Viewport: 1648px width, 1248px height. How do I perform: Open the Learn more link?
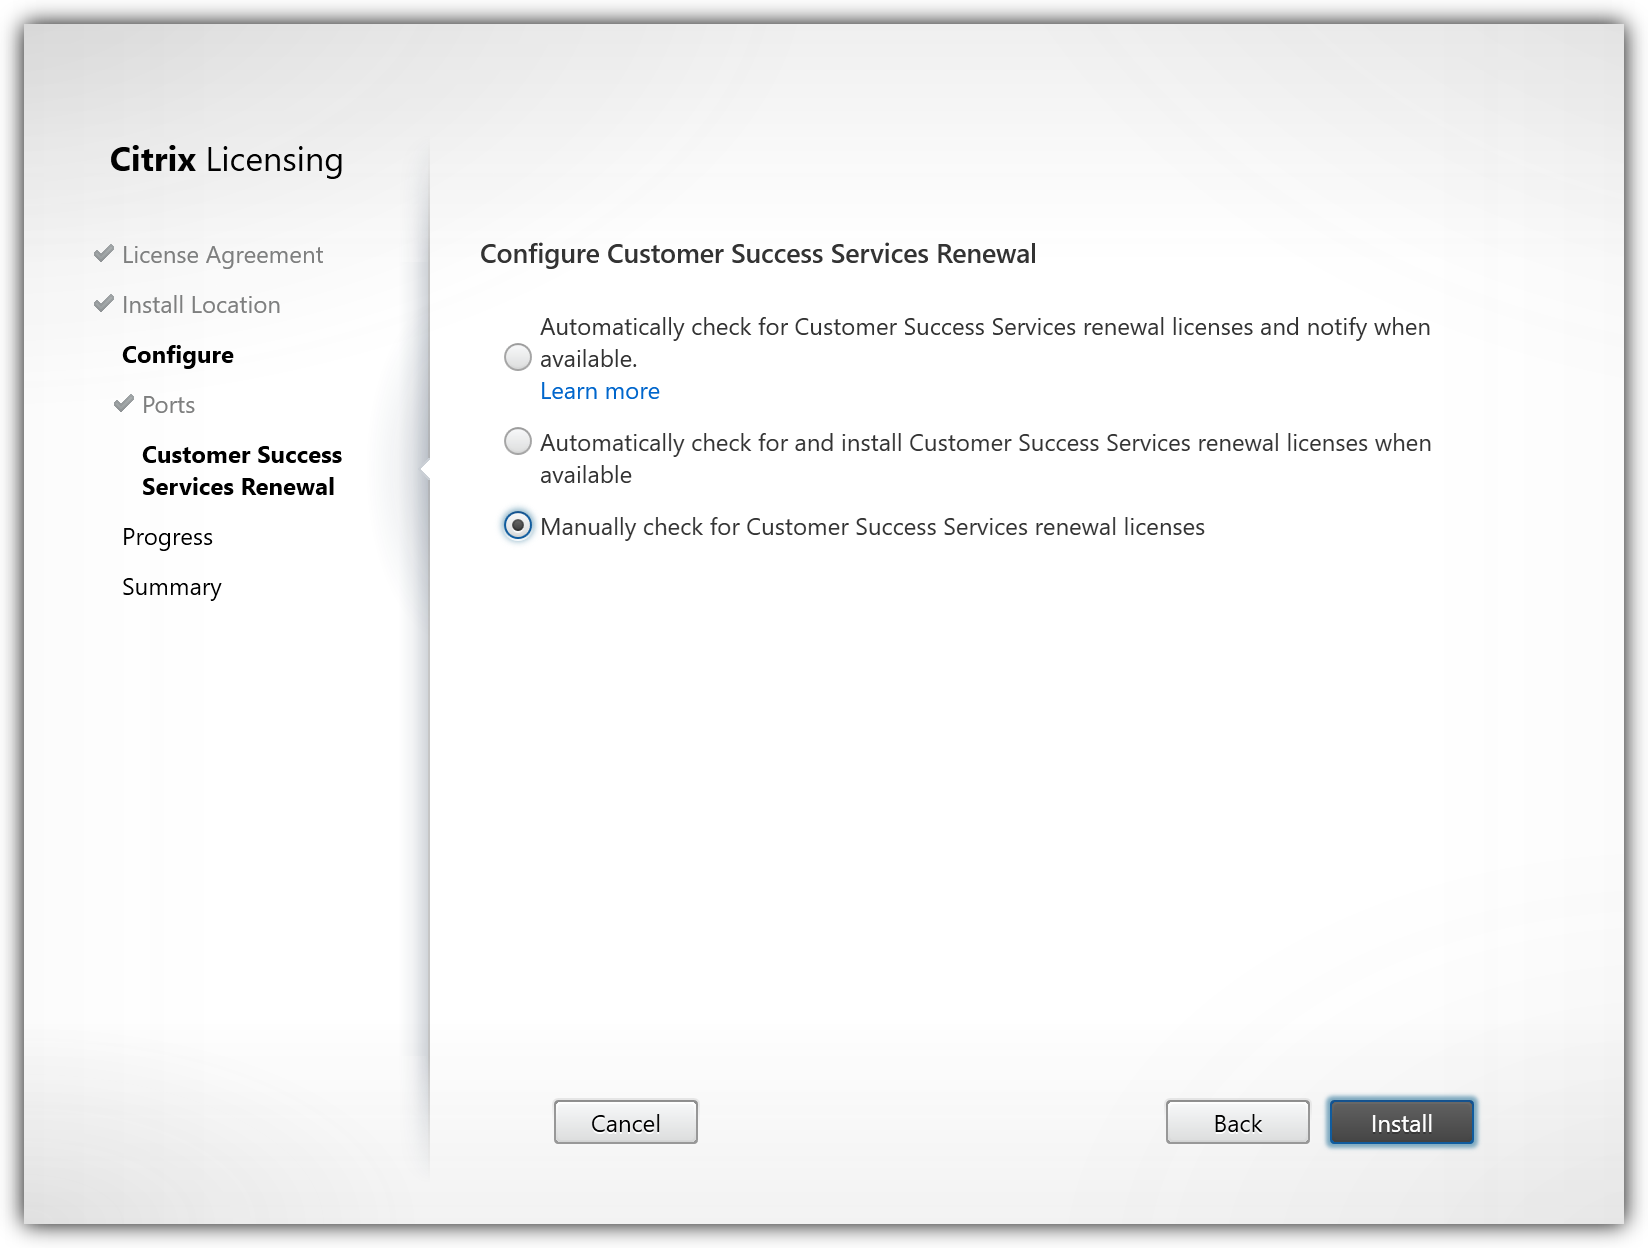pos(599,391)
